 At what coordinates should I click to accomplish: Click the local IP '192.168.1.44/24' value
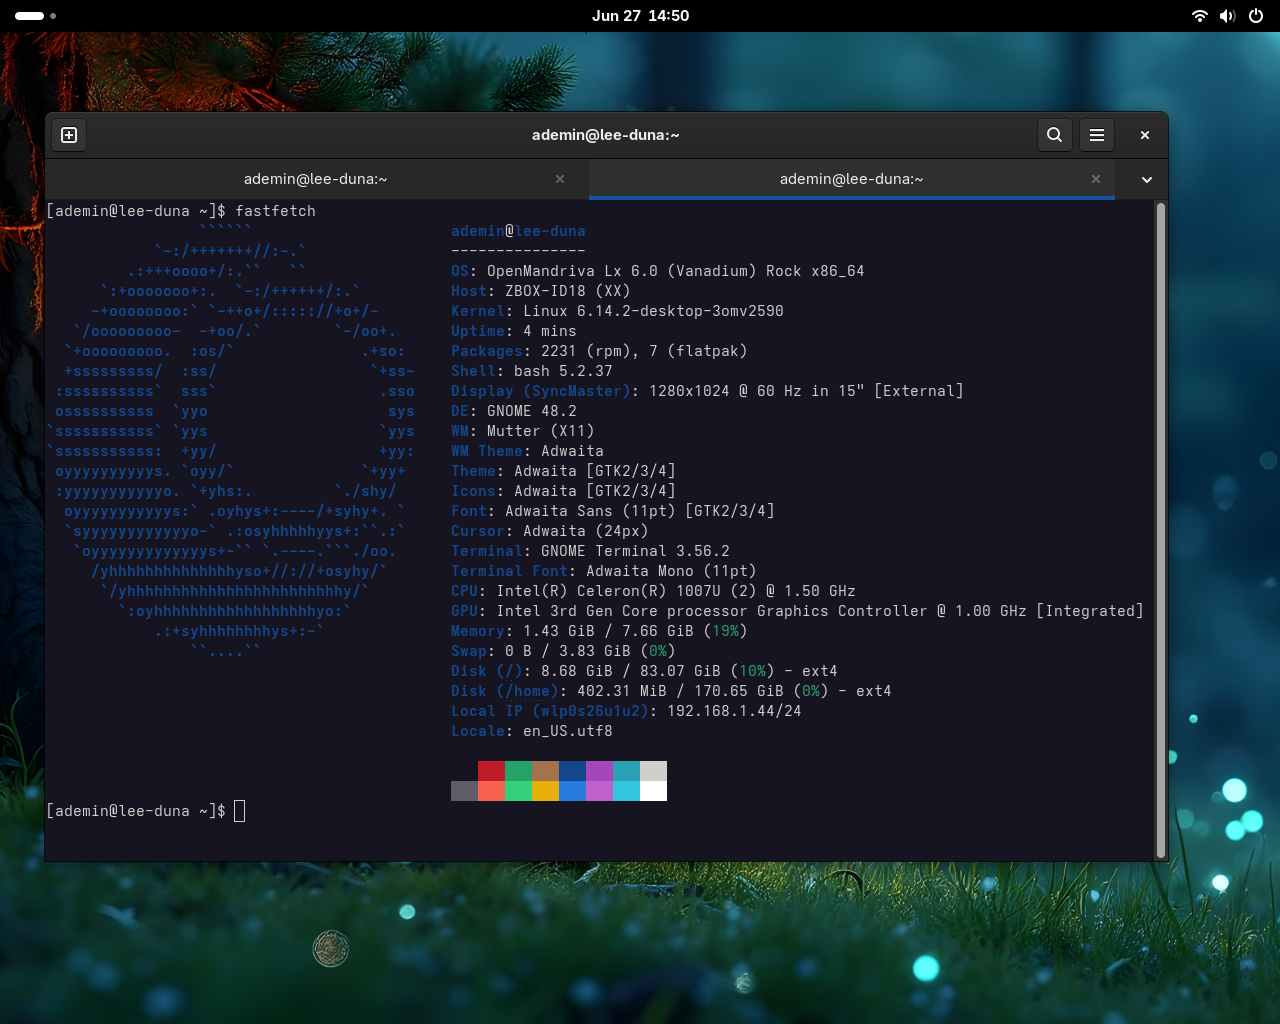734,711
